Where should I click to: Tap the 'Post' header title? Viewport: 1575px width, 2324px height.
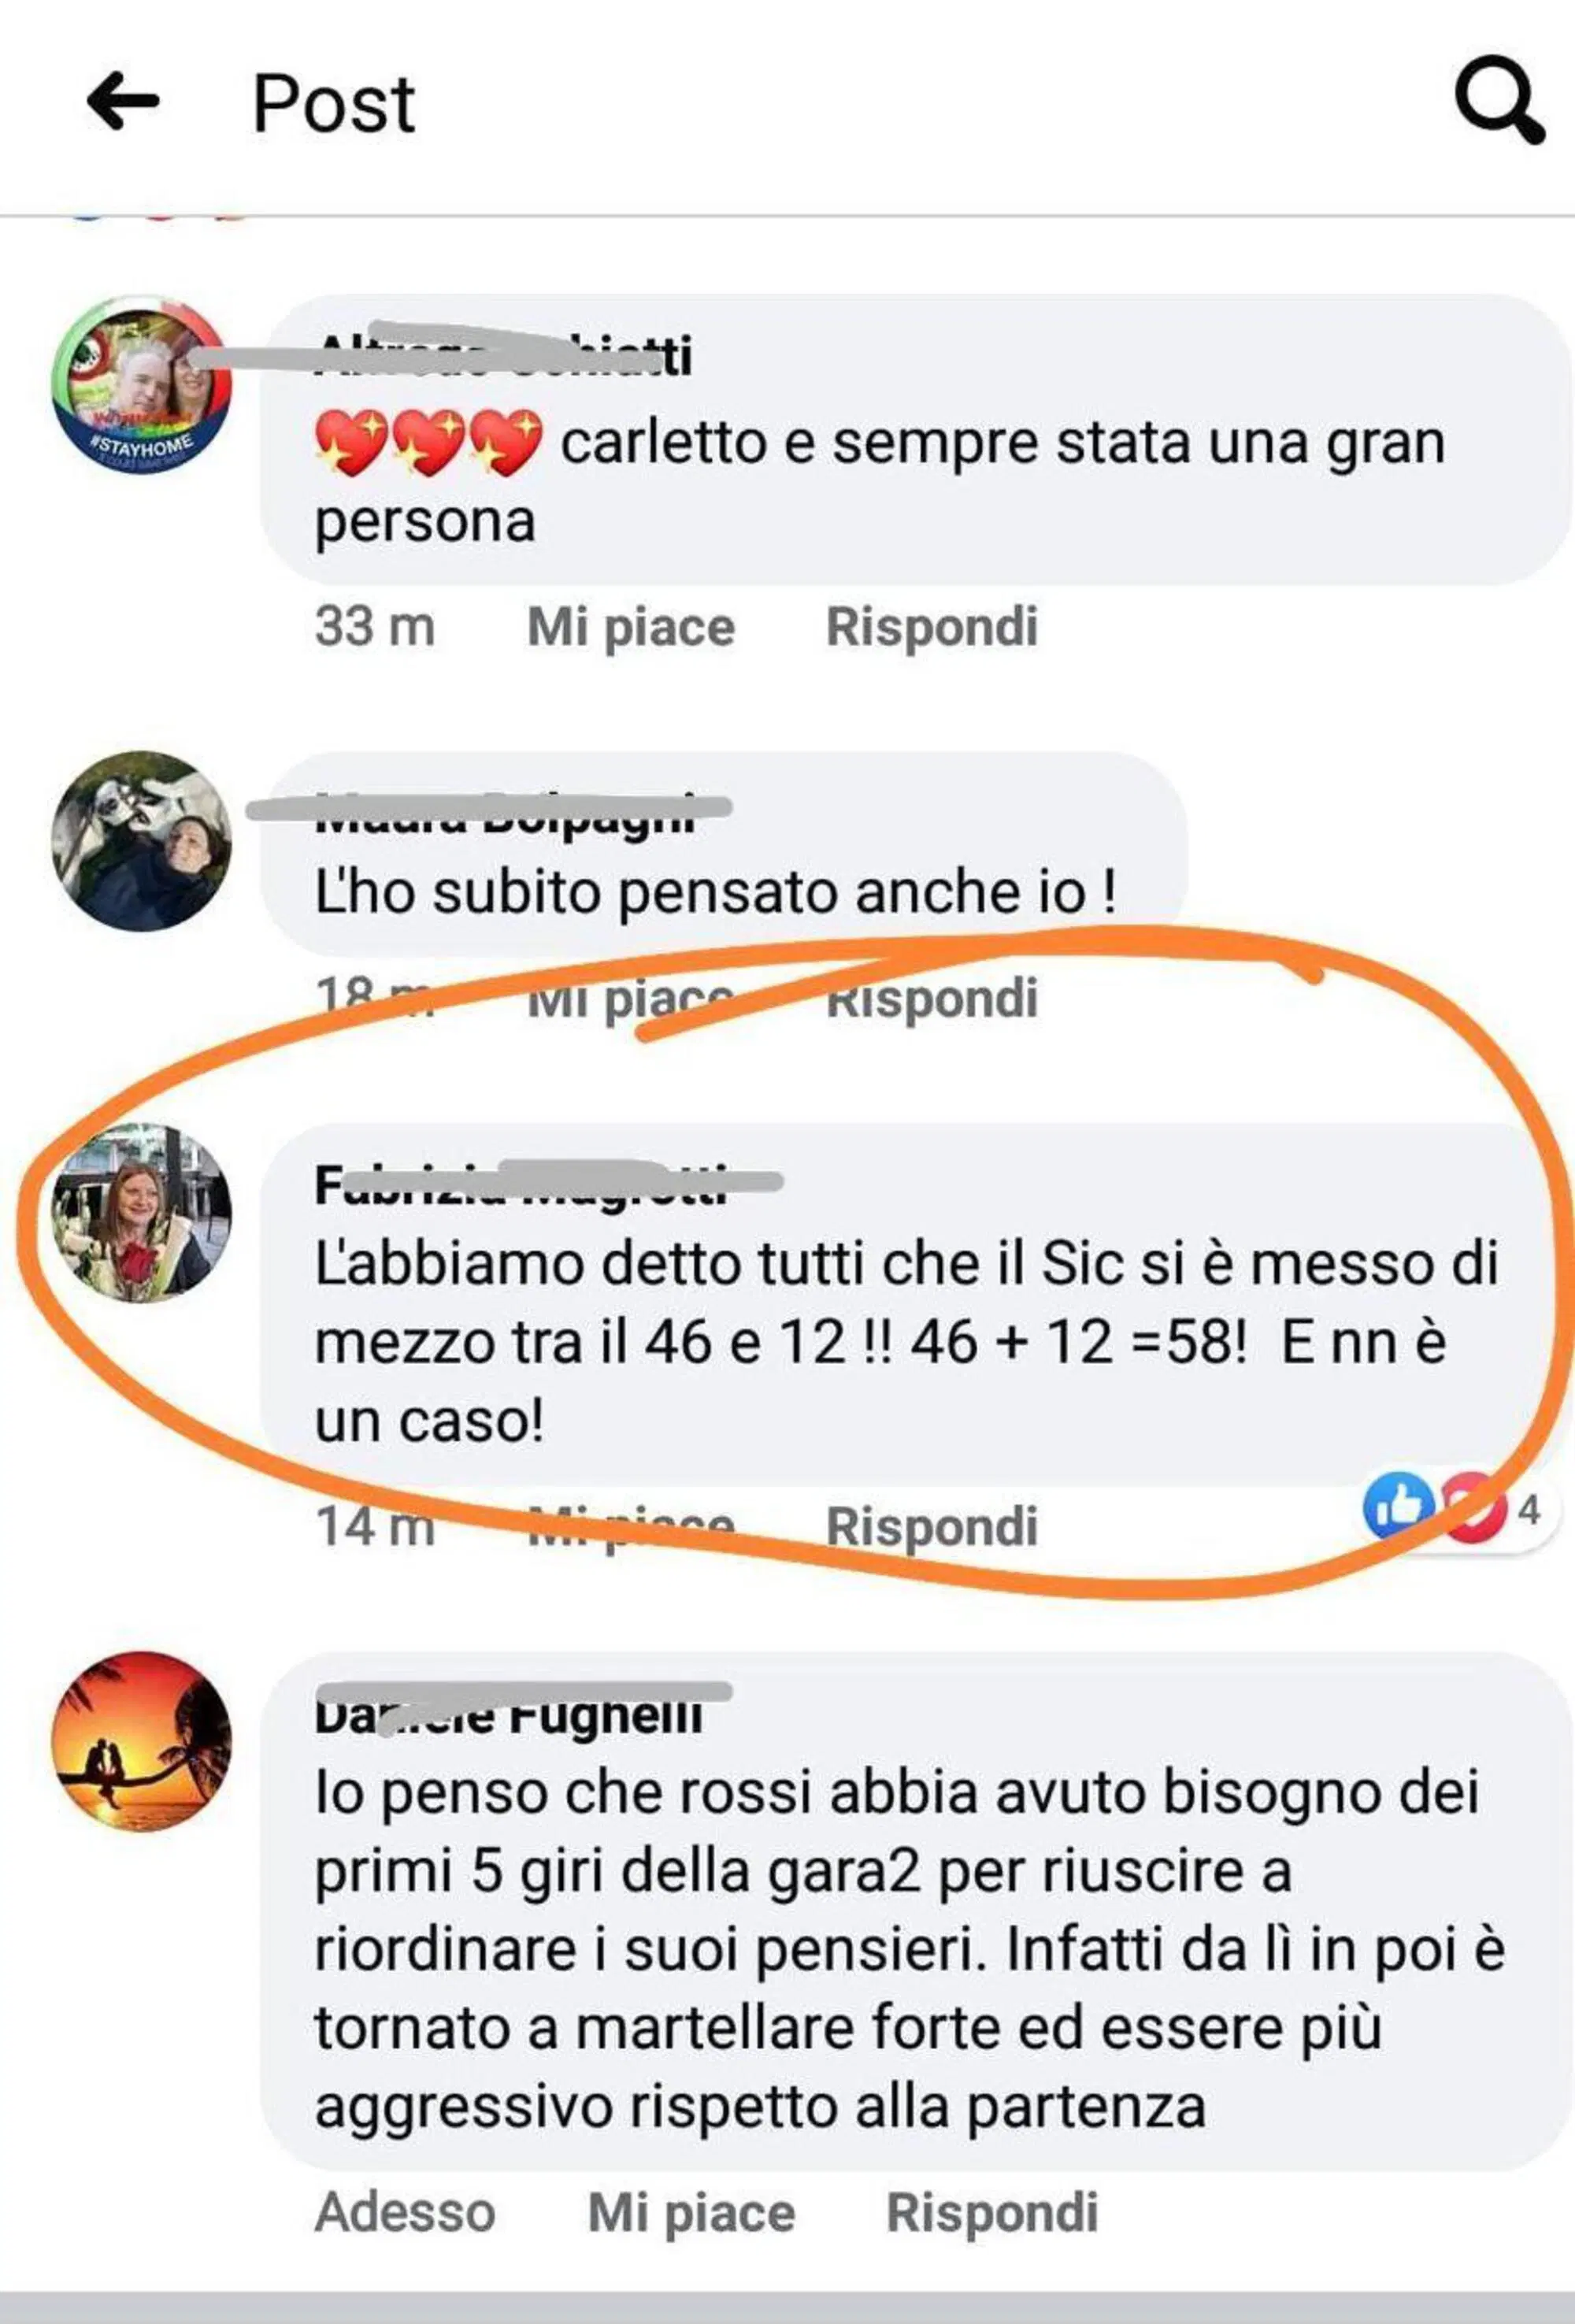(333, 103)
